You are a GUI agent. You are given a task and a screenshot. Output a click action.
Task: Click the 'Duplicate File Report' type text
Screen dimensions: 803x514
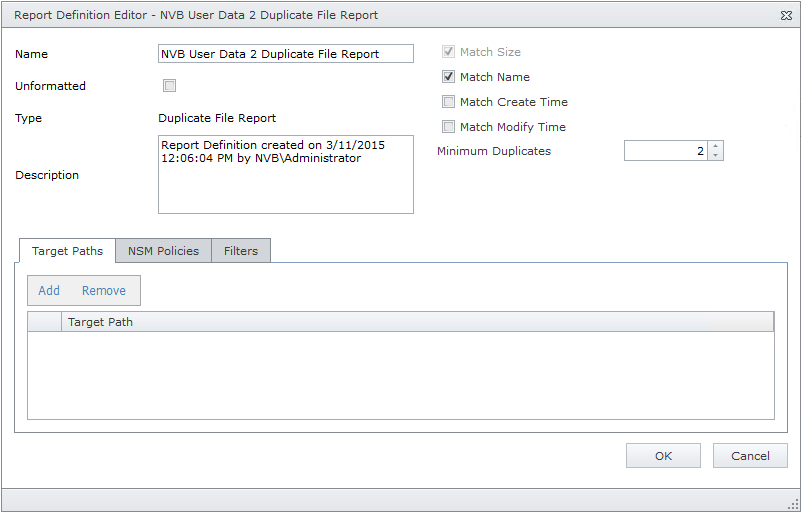tap(217, 118)
